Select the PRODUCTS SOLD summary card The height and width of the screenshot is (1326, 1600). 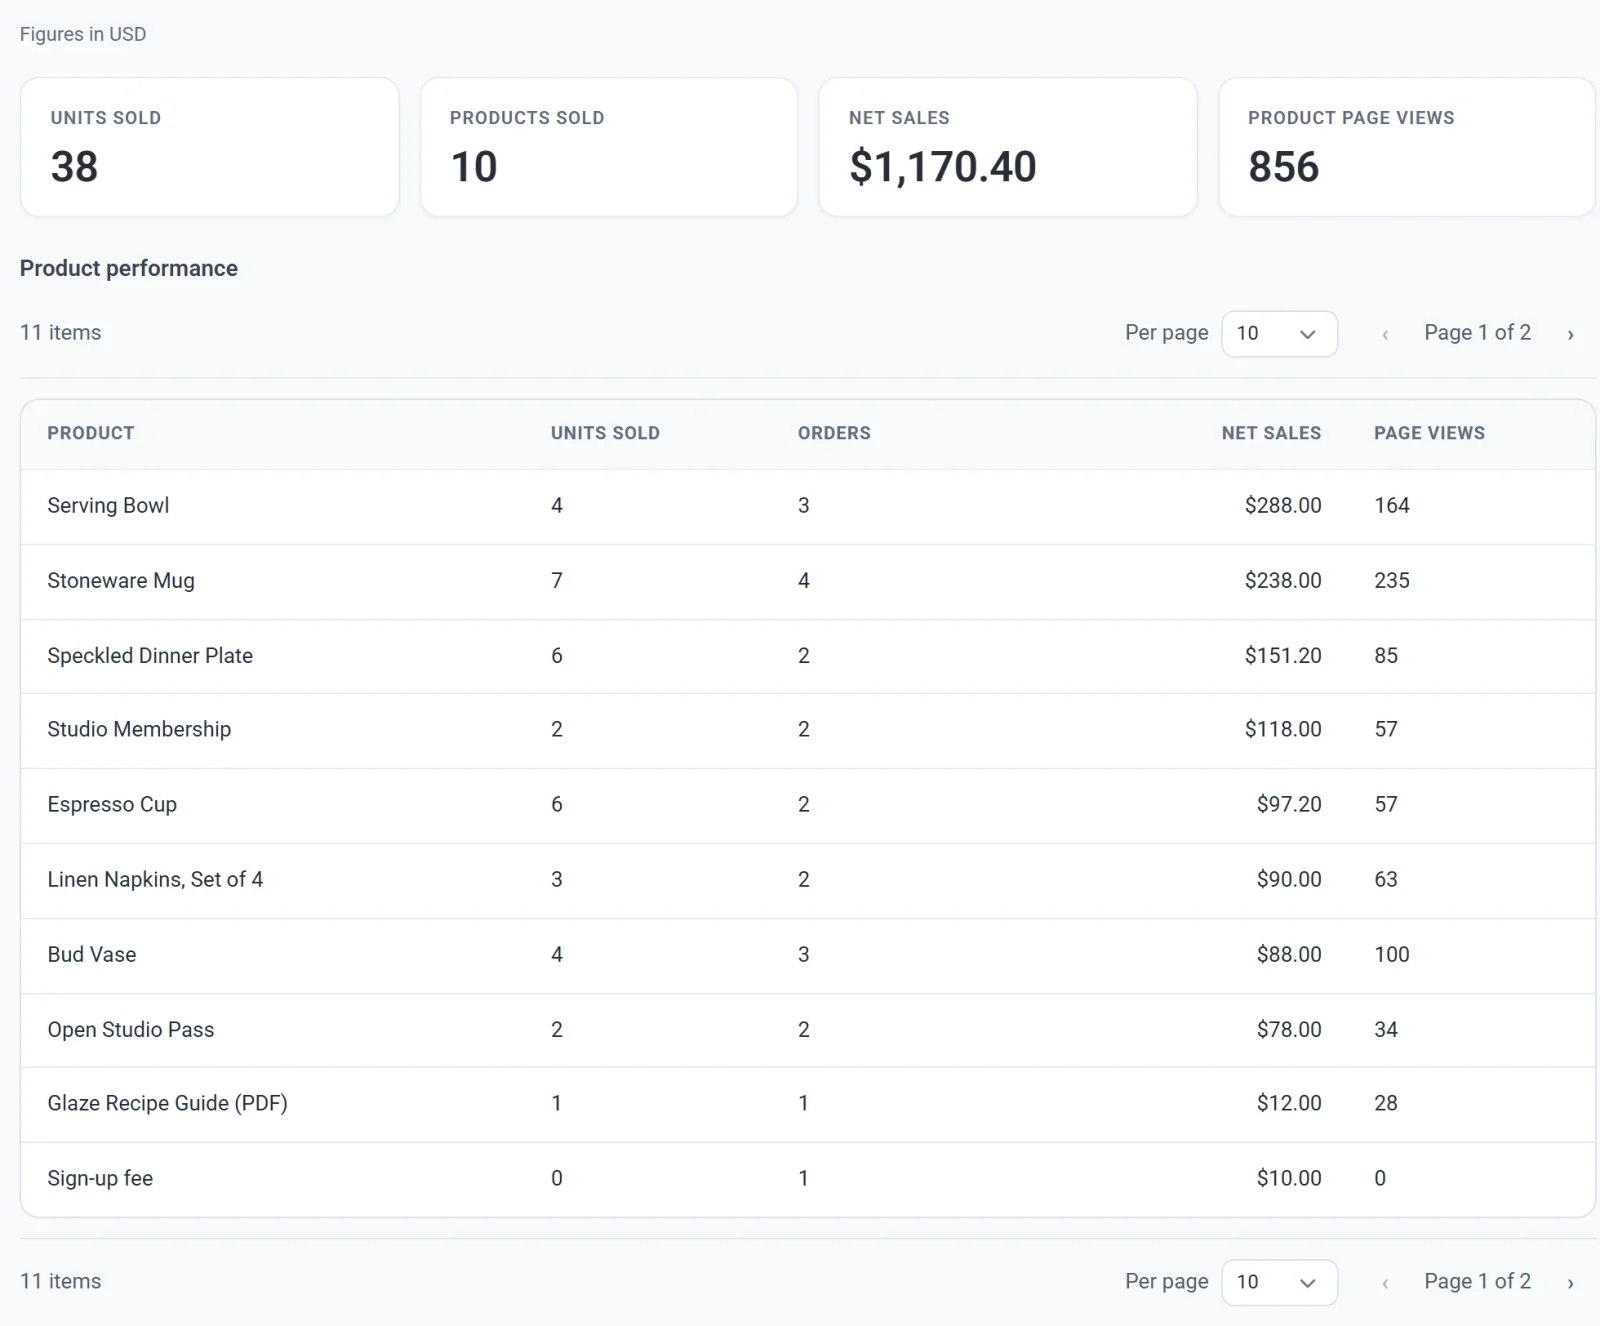click(609, 147)
